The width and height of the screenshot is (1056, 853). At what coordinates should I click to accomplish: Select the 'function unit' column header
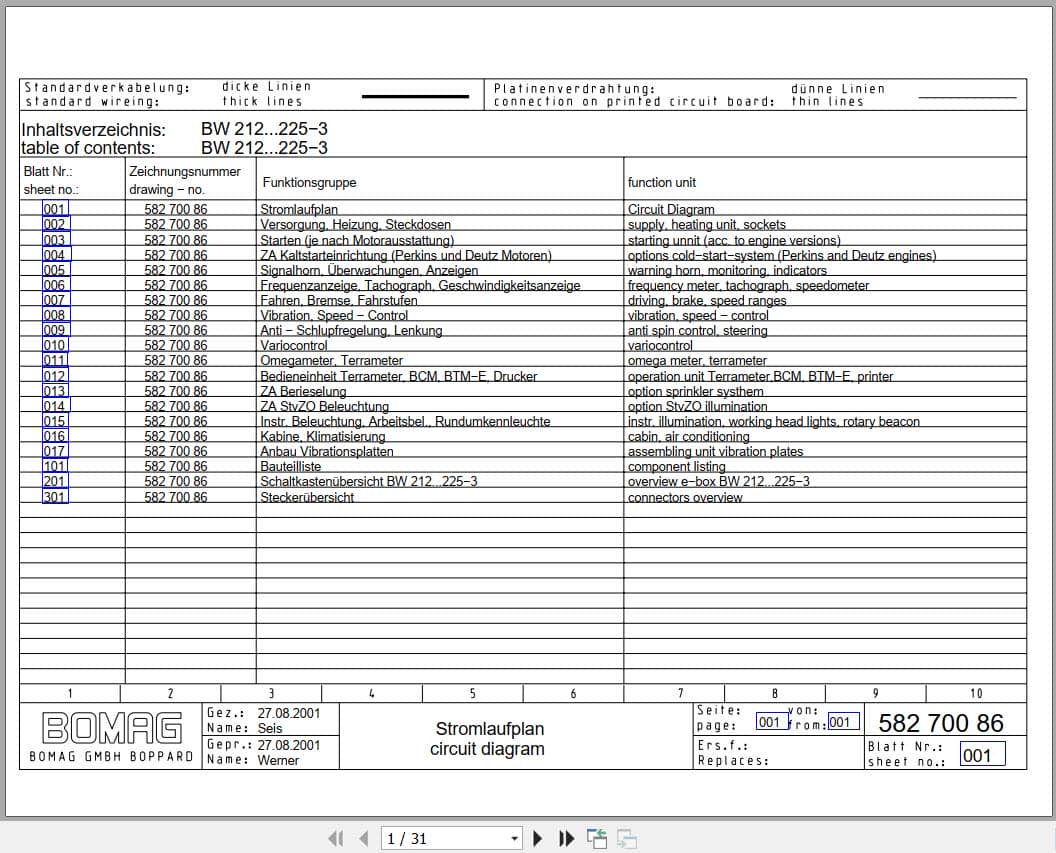(661, 182)
